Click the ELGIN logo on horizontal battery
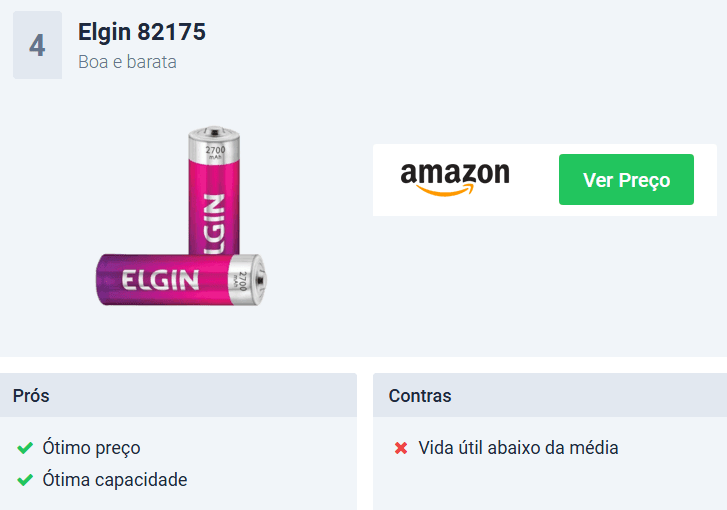Screen dimensions: 727x510 (x=160, y=280)
